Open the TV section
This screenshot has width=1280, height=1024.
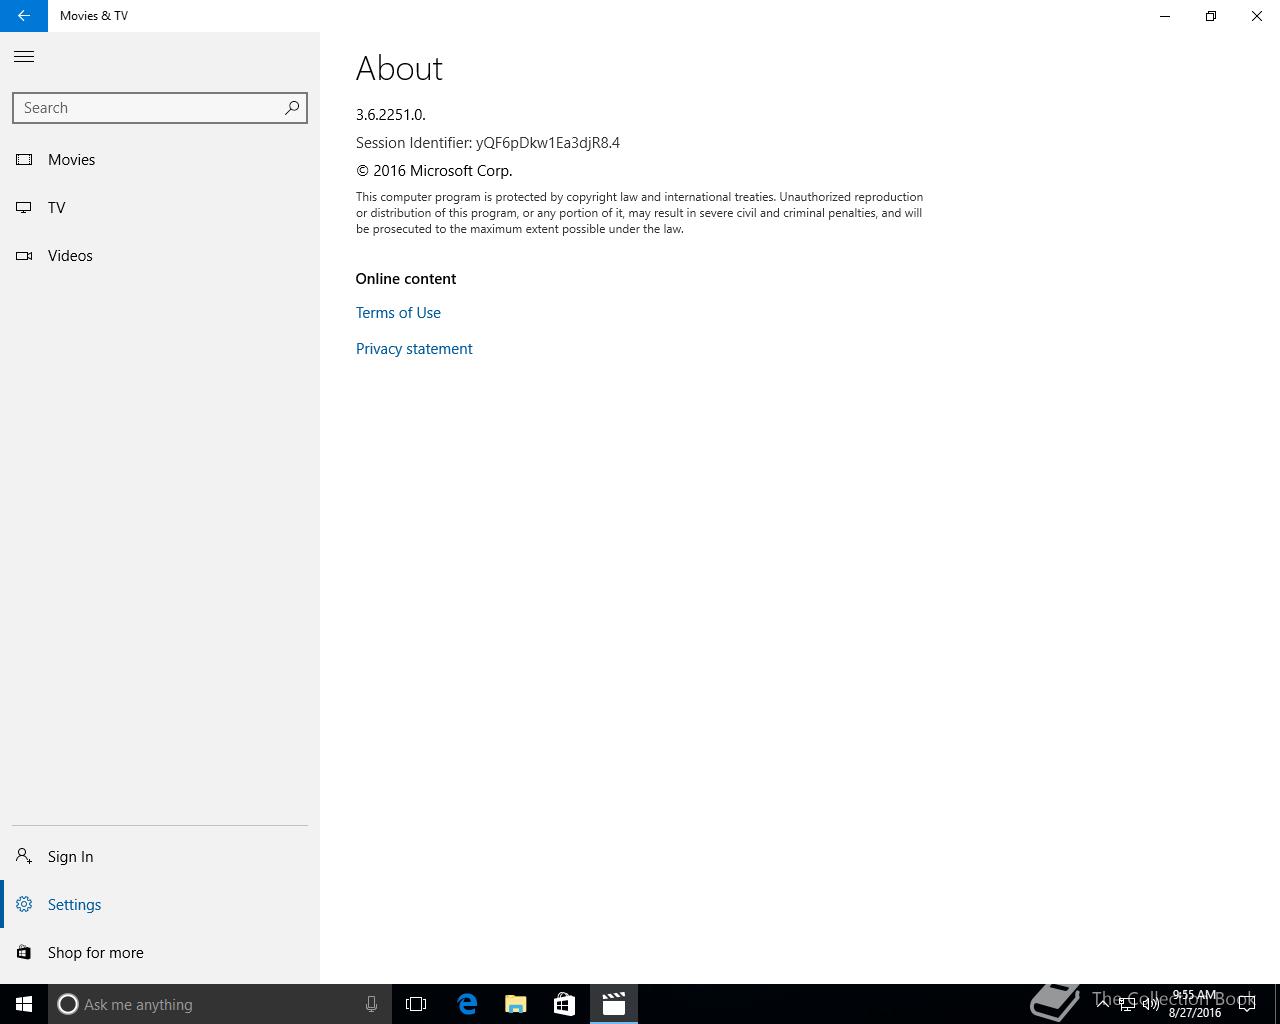[x=160, y=208]
